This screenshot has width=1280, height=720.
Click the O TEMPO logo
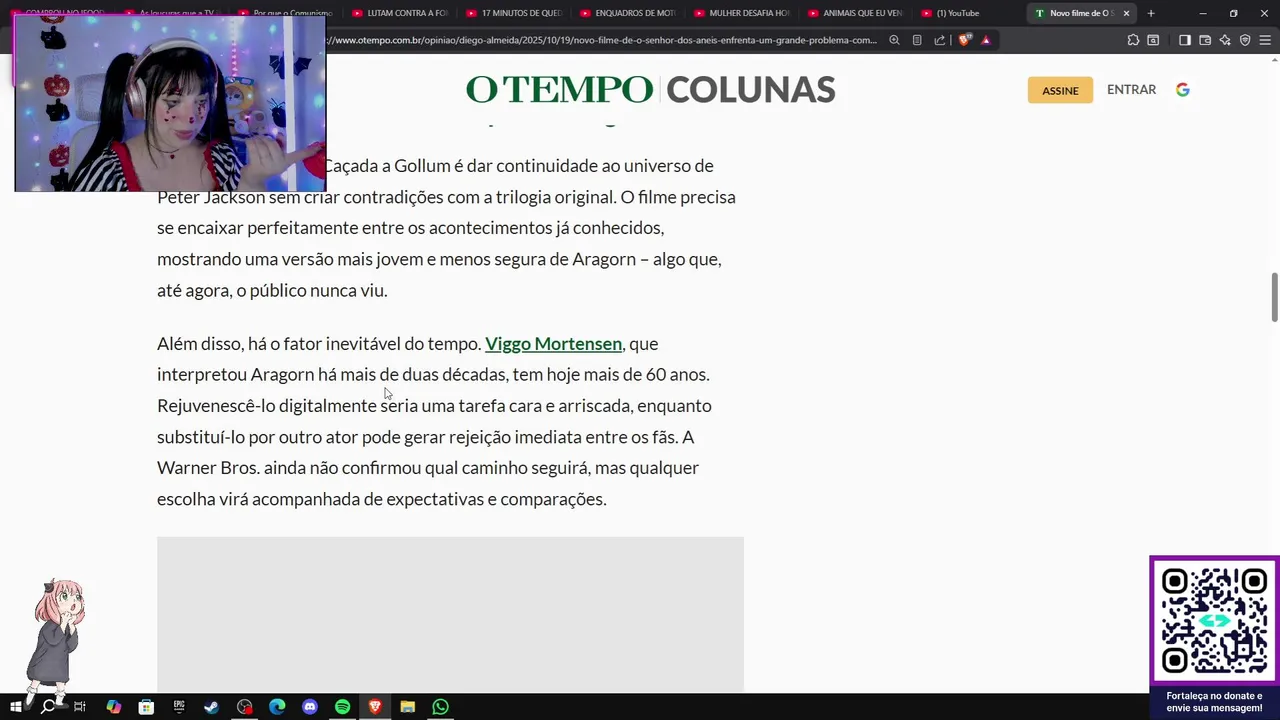pyautogui.click(x=559, y=89)
